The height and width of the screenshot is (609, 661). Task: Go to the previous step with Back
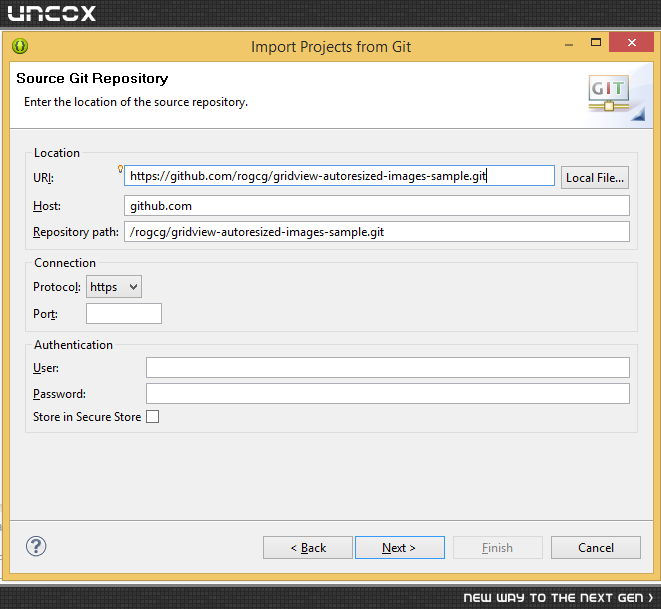coord(308,547)
